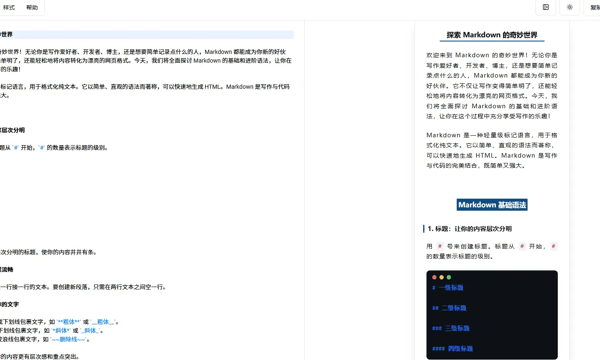Click the **粗体** code text in editor
The width and height of the screenshot is (600, 360).
[x=69, y=322]
